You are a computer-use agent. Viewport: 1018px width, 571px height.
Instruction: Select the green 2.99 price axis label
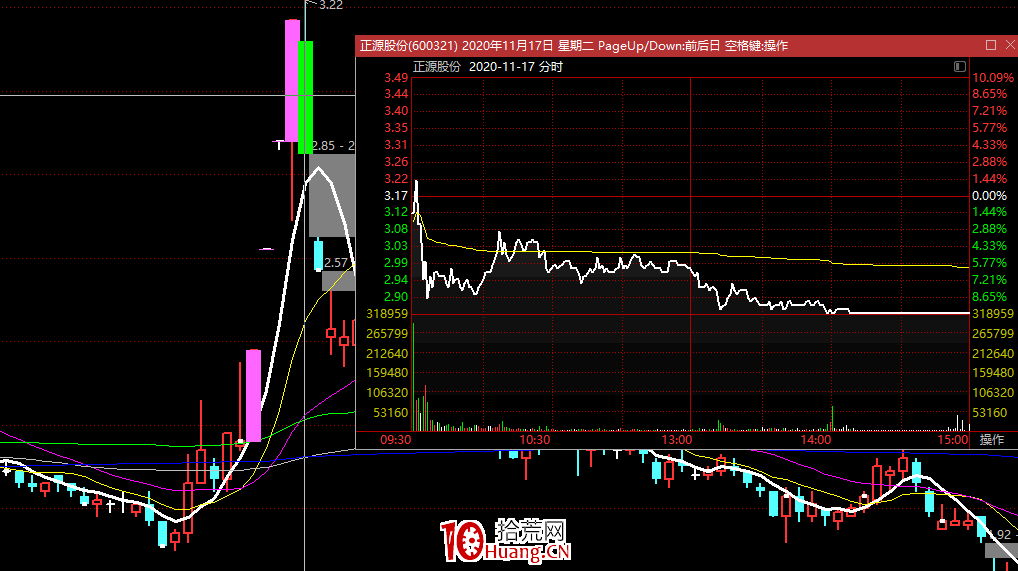click(x=396, y=263)
